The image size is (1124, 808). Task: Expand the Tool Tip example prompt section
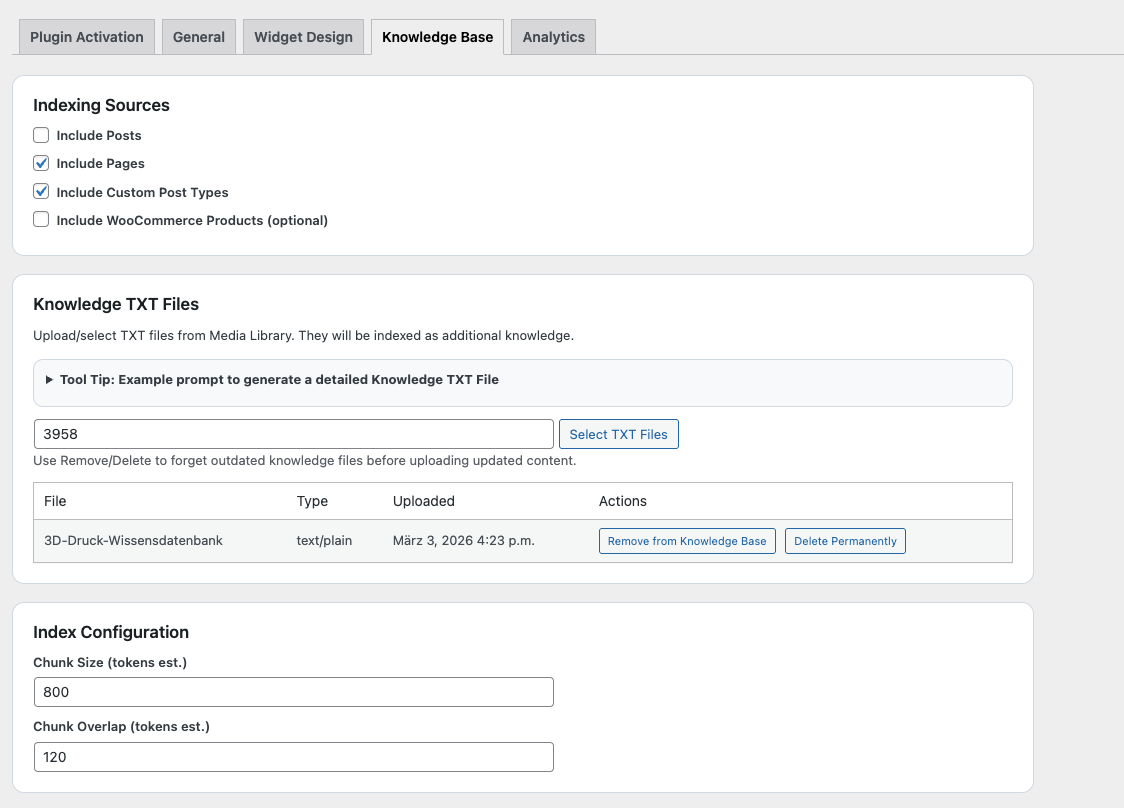272,380
